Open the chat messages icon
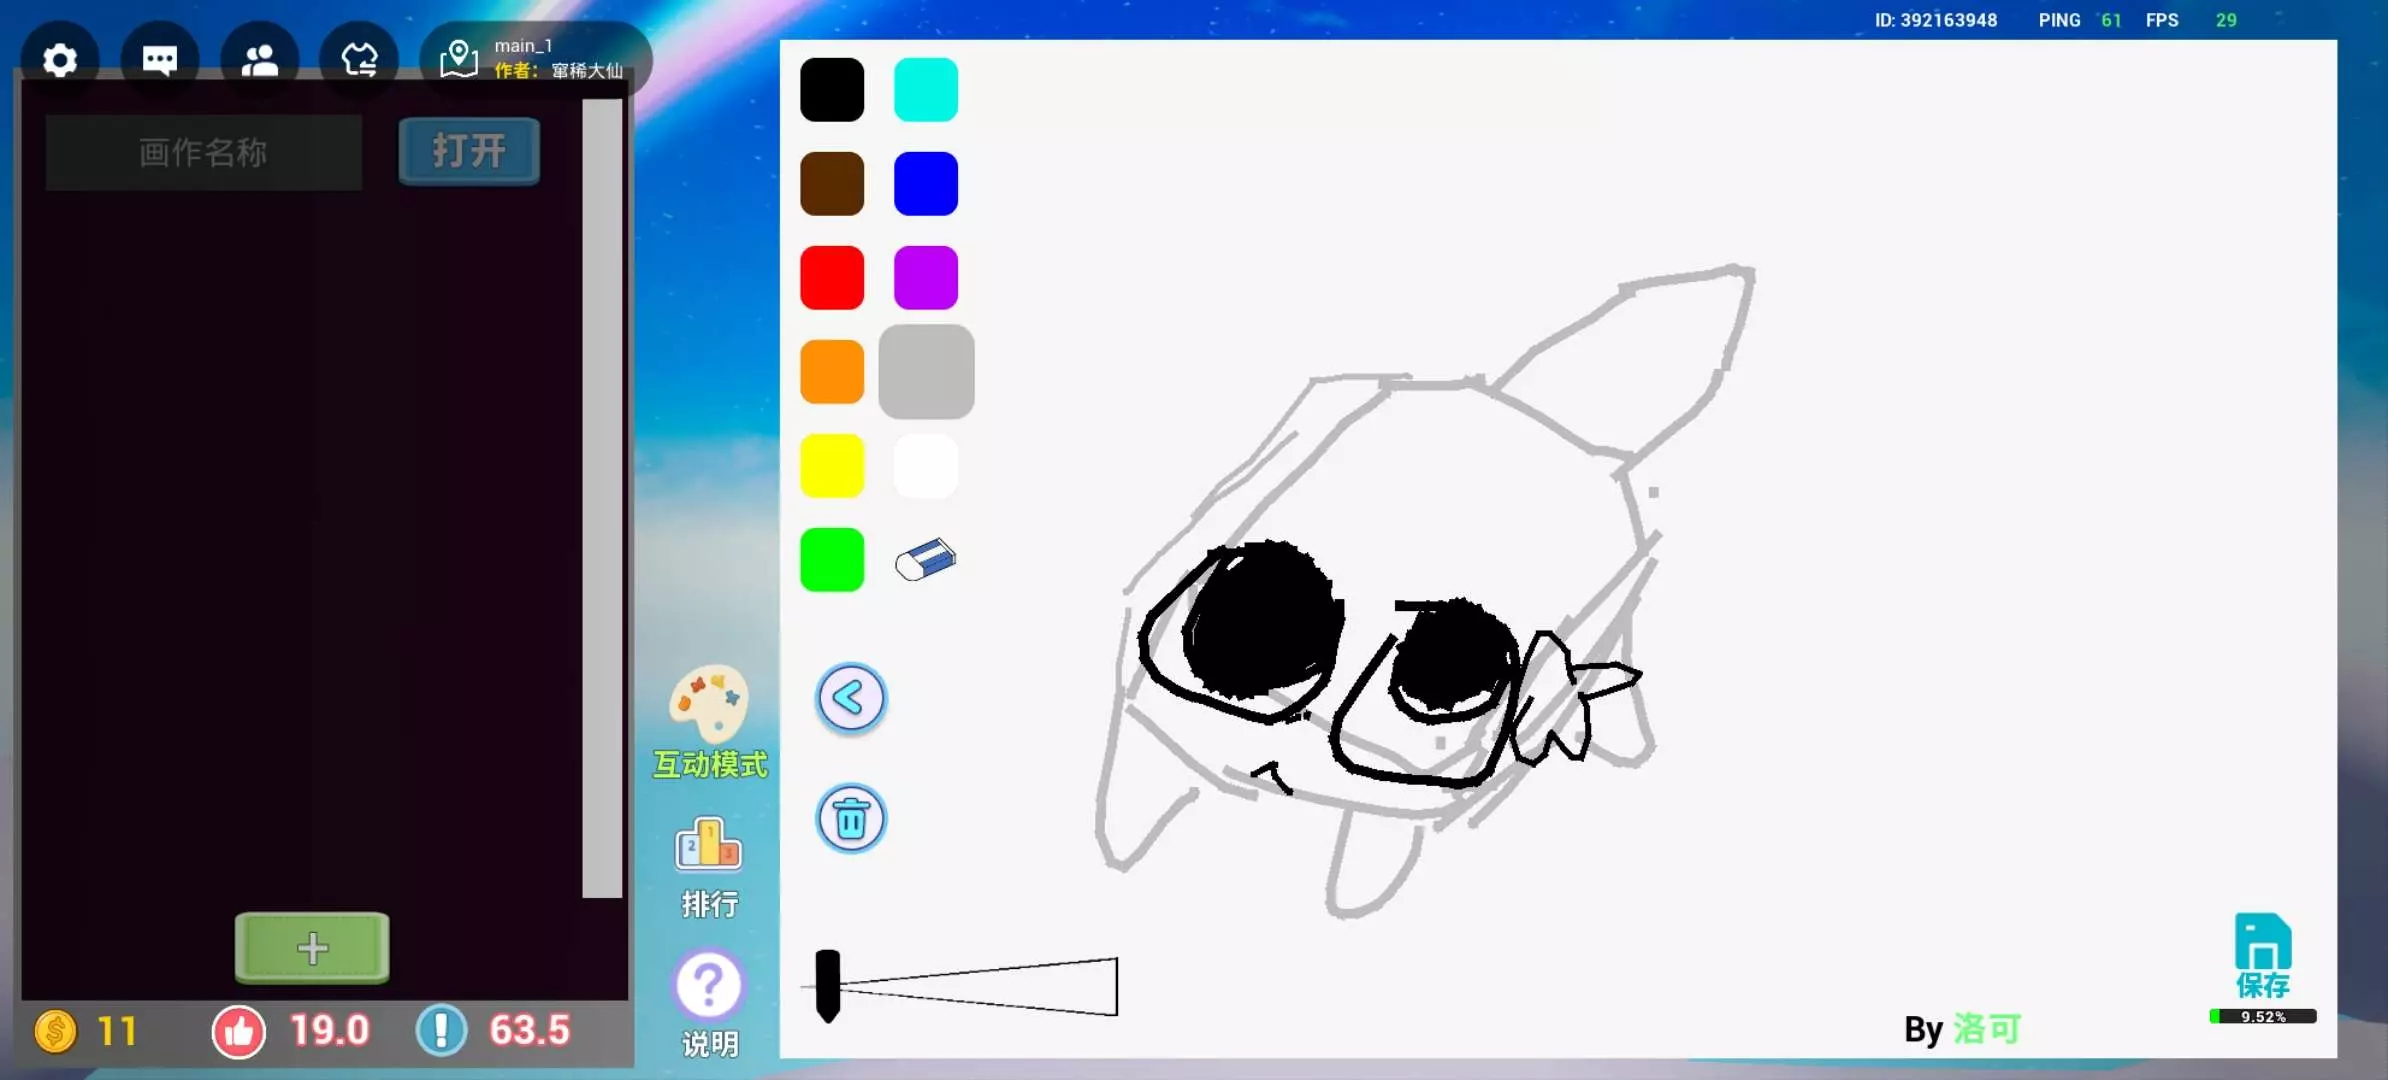Viewport: 2388px width, 1080px height. point(160,60)
